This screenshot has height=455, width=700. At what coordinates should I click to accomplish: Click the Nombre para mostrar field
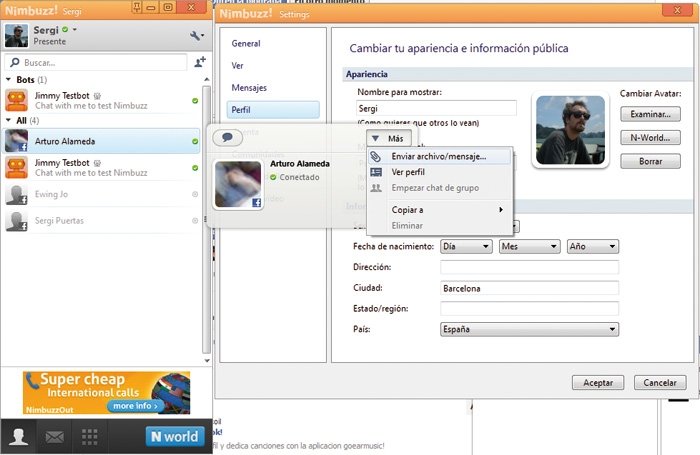tap(436, 108)
